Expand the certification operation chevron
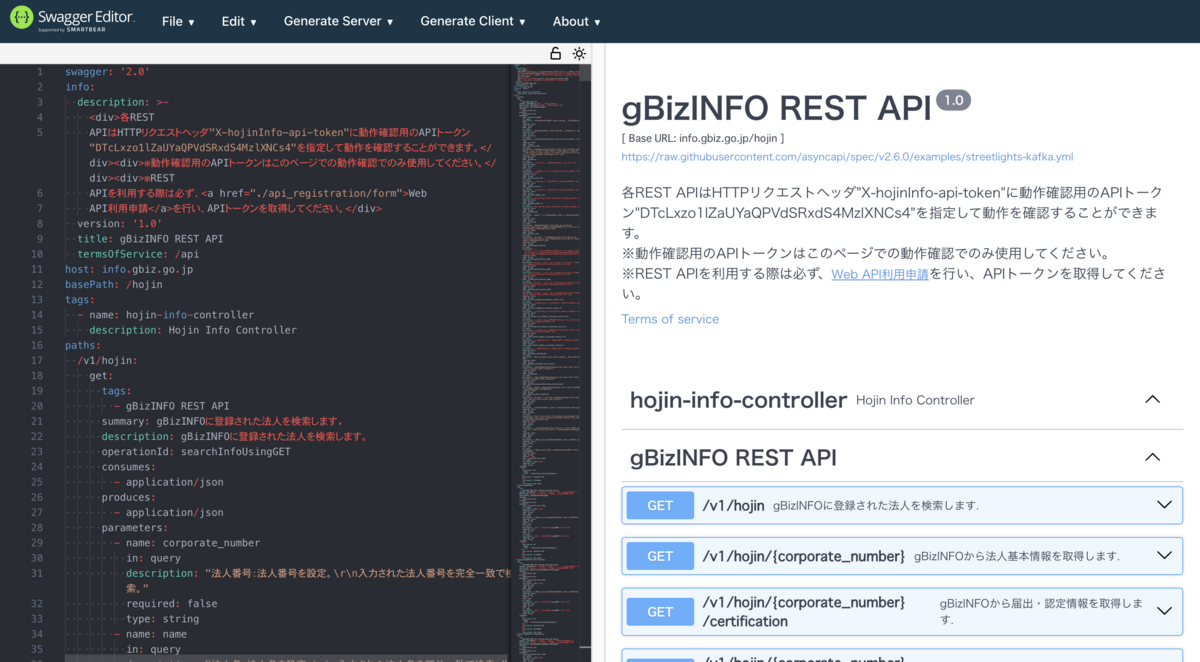This screenshot has width=1200, height=662. (1164, 611)
